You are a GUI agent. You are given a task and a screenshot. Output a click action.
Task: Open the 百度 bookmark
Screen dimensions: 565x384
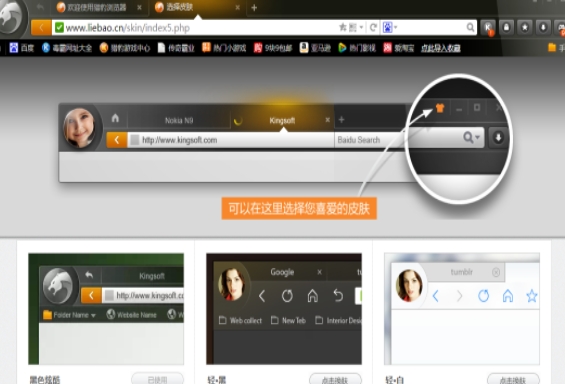(22, 48)
